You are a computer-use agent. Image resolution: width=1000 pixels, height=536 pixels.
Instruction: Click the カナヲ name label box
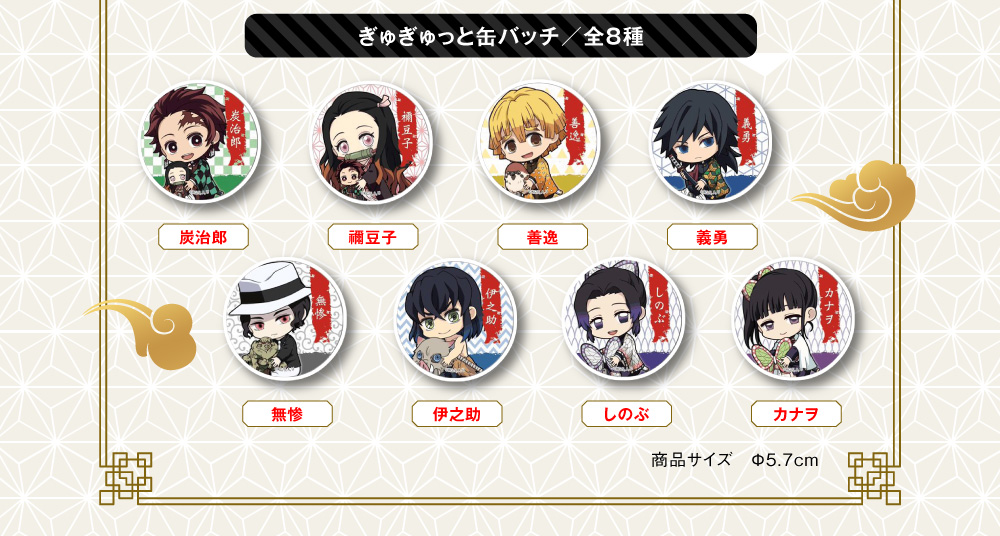(x=797, y=414)
